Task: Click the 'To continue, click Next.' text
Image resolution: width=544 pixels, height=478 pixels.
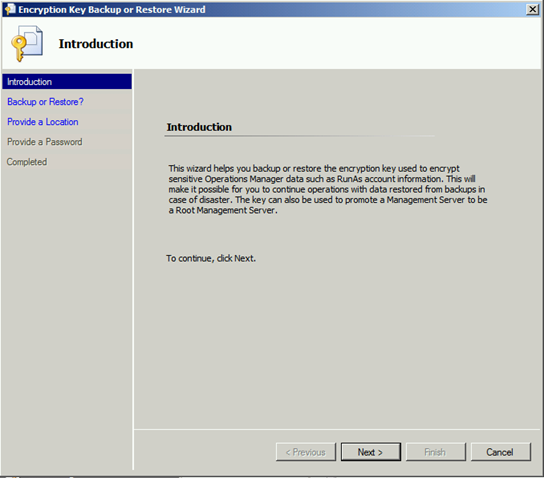Action: coord(211,258)
